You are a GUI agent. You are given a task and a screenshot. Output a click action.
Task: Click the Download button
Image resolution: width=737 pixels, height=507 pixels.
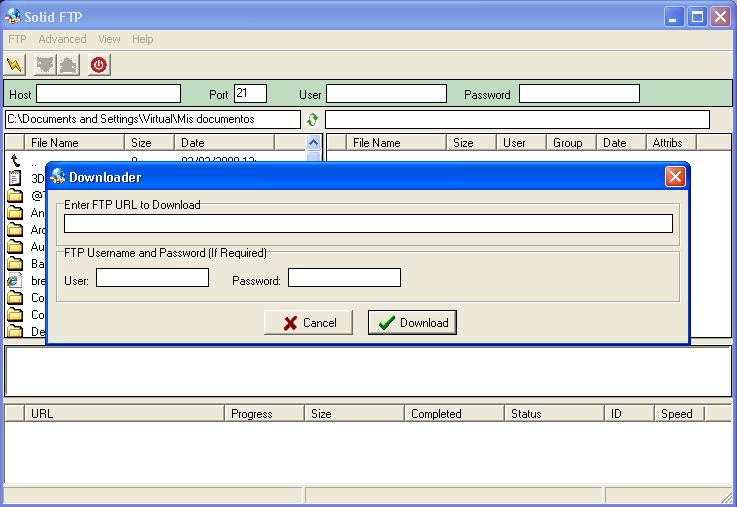412,322
